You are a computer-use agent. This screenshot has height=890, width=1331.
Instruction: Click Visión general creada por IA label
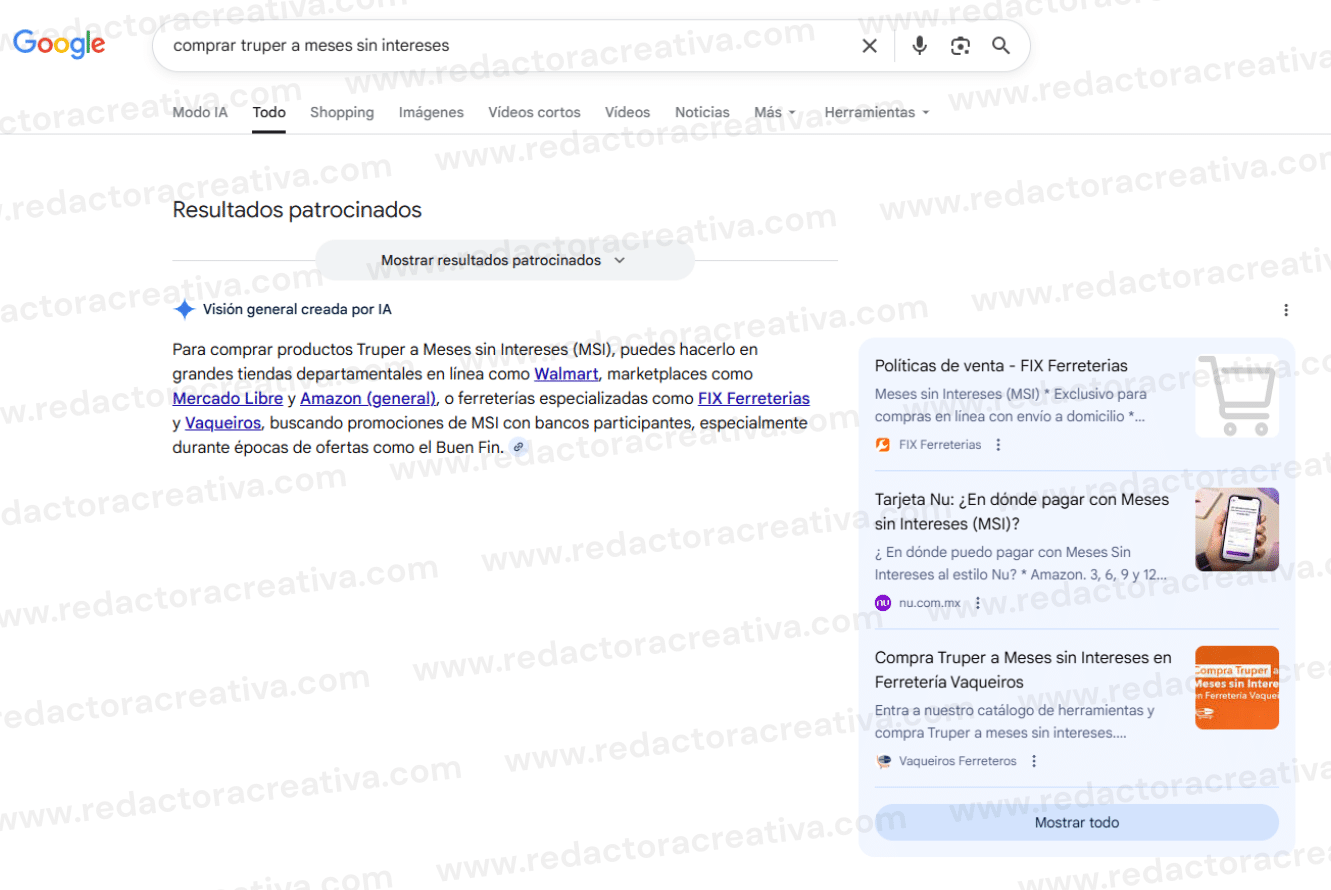tap(297, 310)
